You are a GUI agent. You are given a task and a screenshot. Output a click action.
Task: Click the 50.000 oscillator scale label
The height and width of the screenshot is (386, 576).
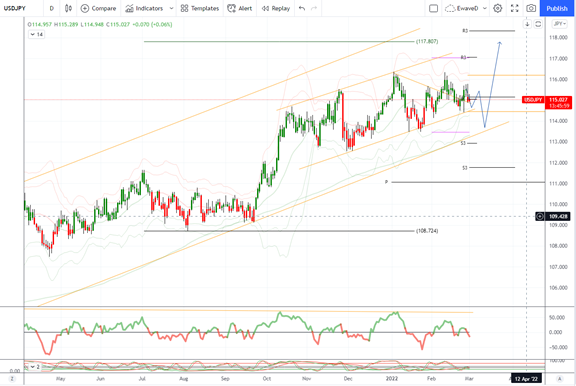coord(557,317)
